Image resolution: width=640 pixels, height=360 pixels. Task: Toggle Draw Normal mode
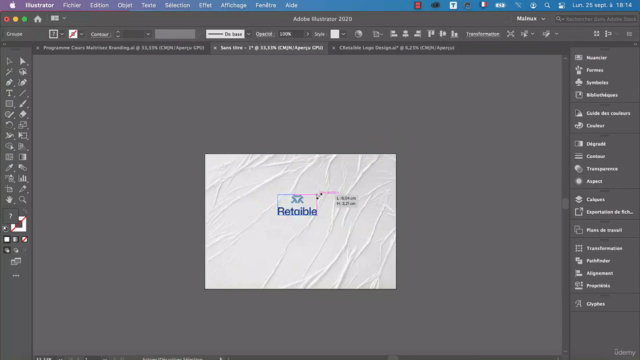(7, 250)
